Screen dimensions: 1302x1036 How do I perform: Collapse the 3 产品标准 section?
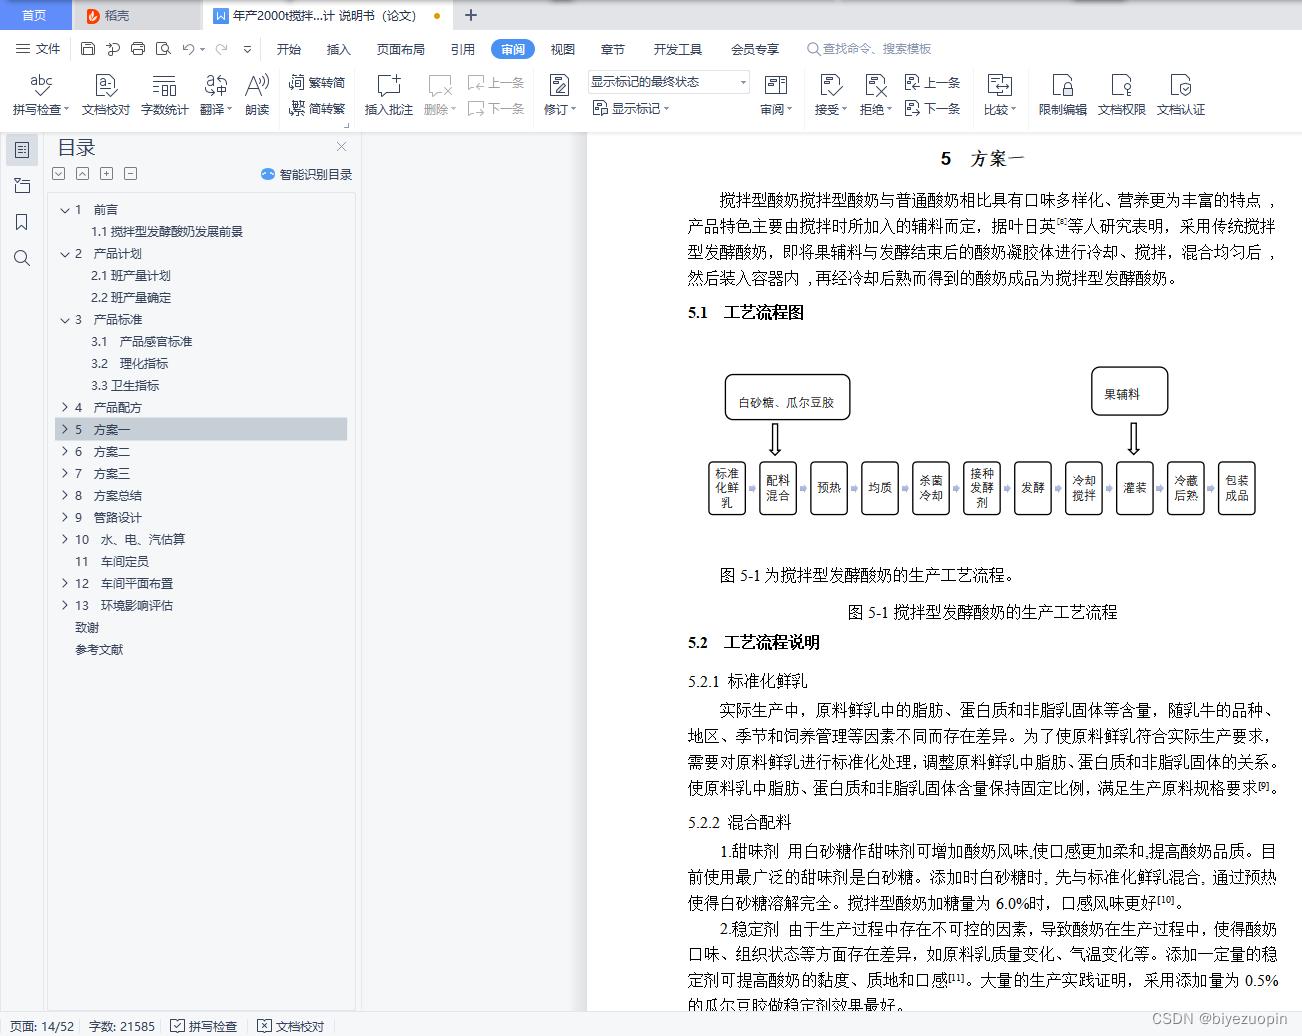(x=64, y=319)
